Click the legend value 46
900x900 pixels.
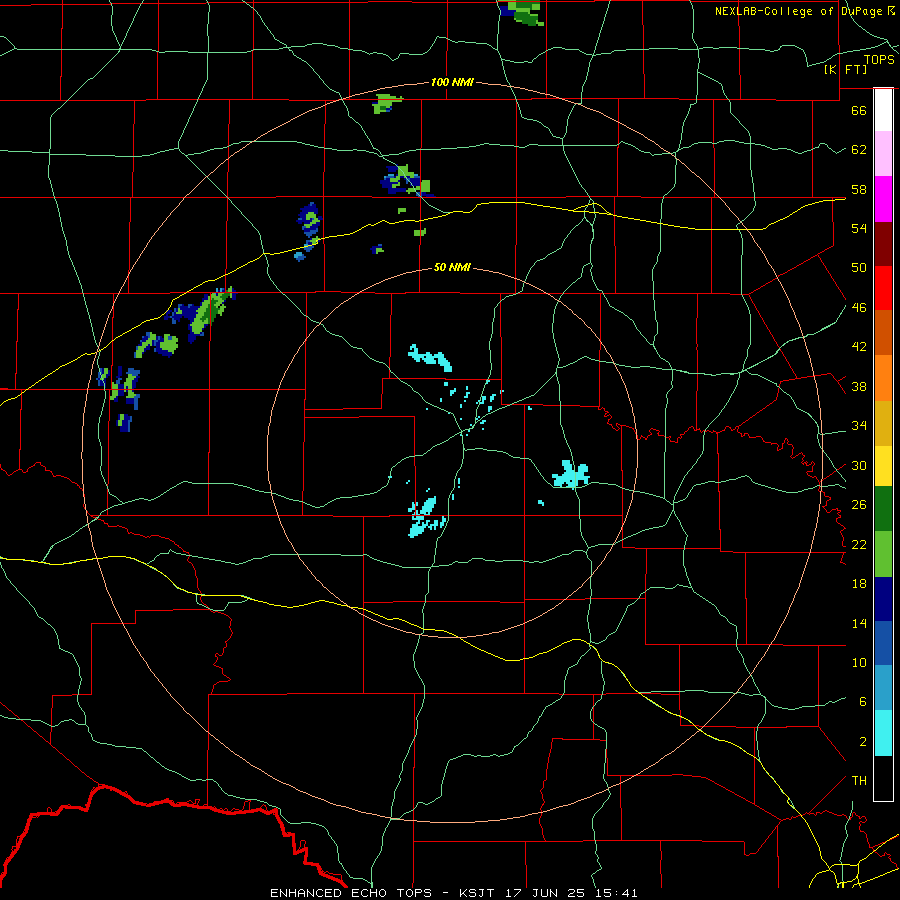(859, 308)
